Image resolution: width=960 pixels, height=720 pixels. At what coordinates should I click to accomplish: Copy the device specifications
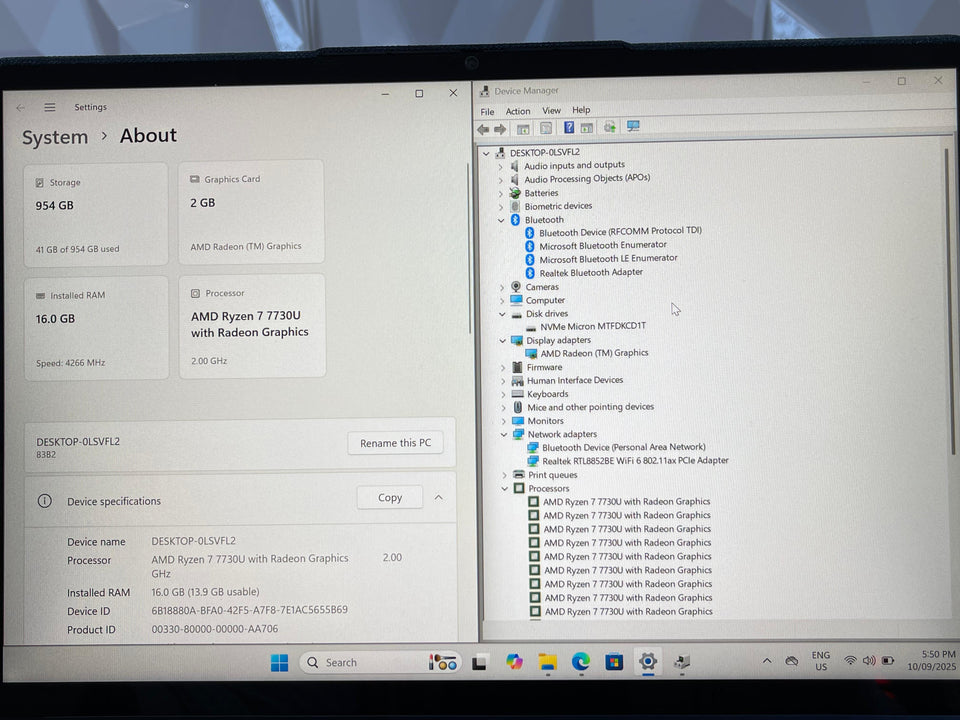click(390, 498)
